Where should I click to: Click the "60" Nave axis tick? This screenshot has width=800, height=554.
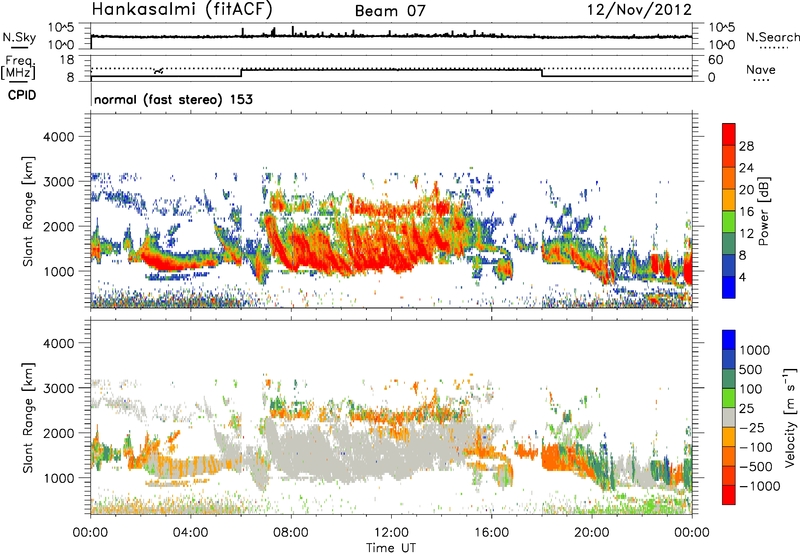point(715,60)
